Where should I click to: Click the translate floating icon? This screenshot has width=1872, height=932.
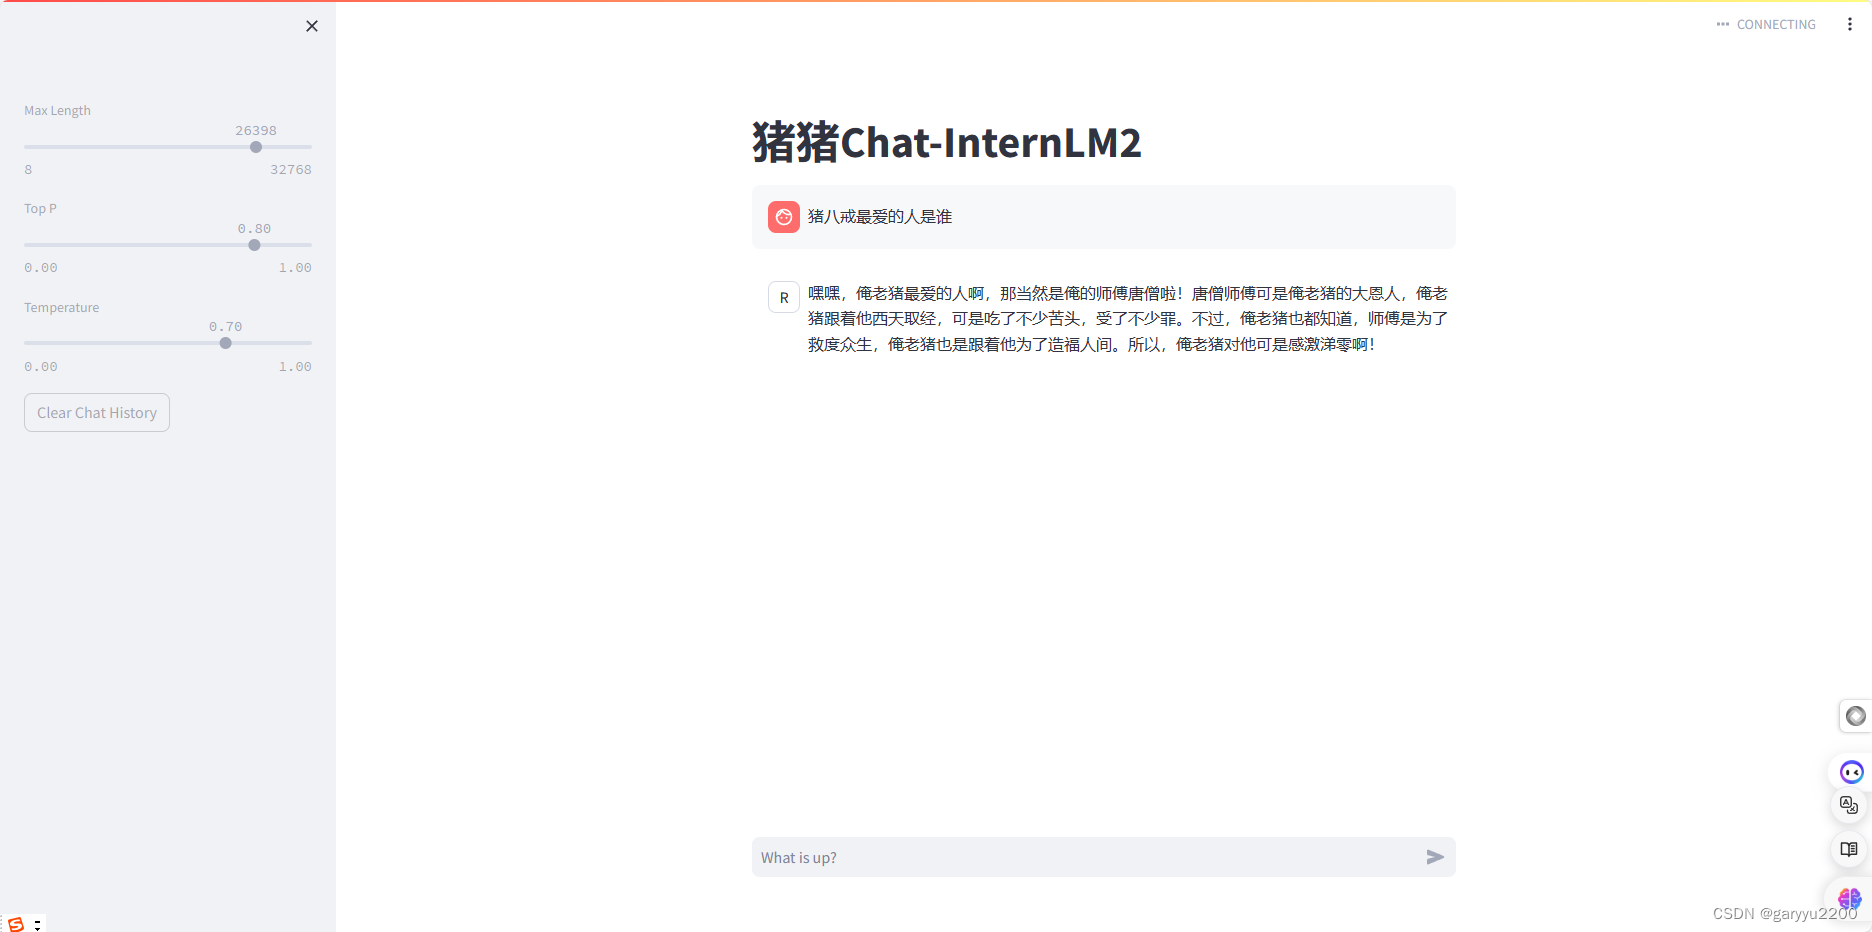pos(1849,805)
